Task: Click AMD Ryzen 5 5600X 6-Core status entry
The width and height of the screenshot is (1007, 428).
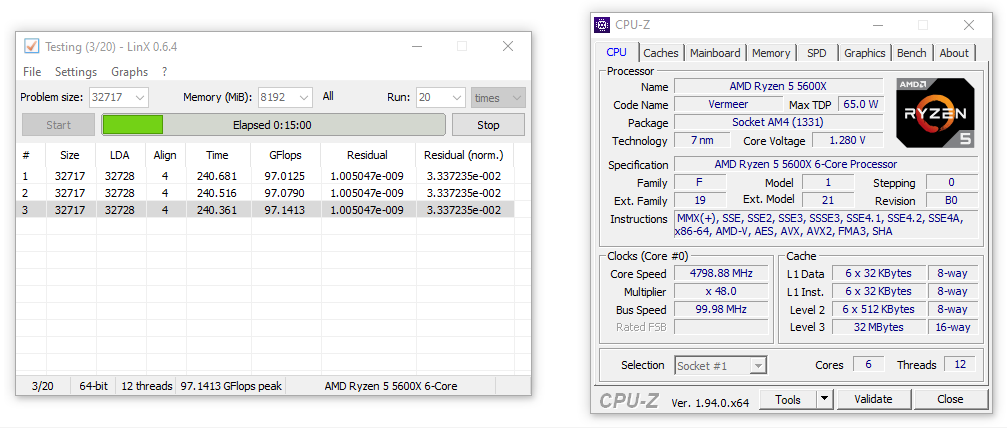Action: 390,386
